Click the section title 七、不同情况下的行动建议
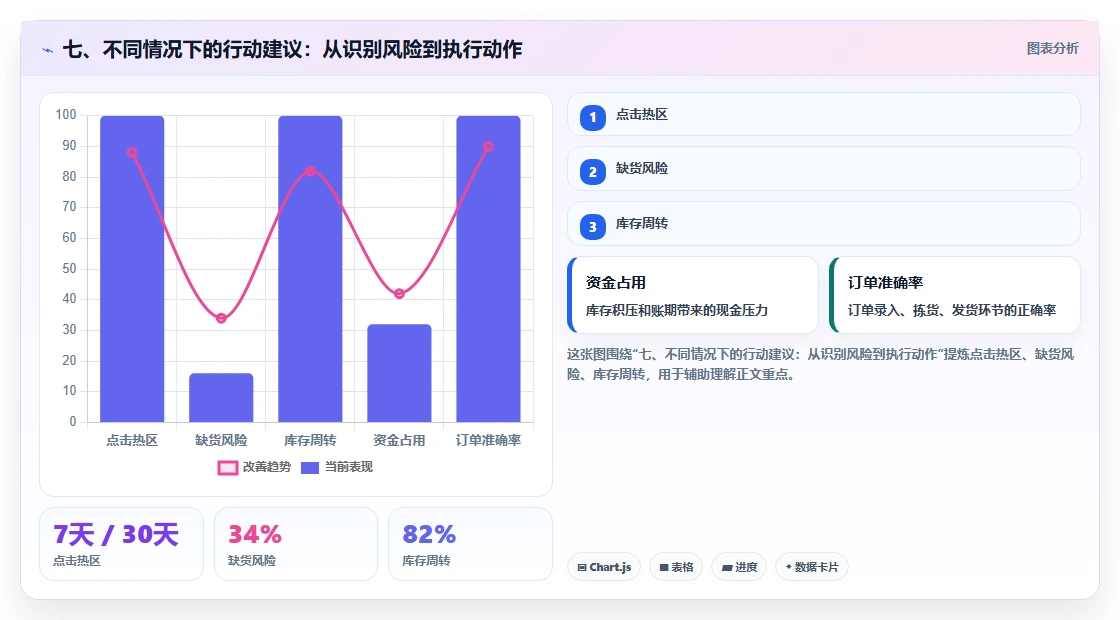The width and height of the screenshot is (1120, 620). (x=293, y=49)
